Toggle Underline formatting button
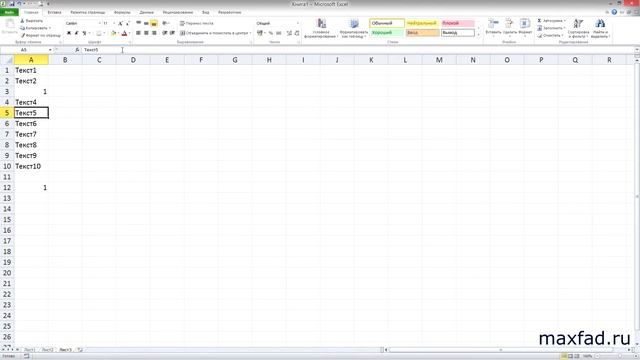640x360 pixels. coord(84,33)
